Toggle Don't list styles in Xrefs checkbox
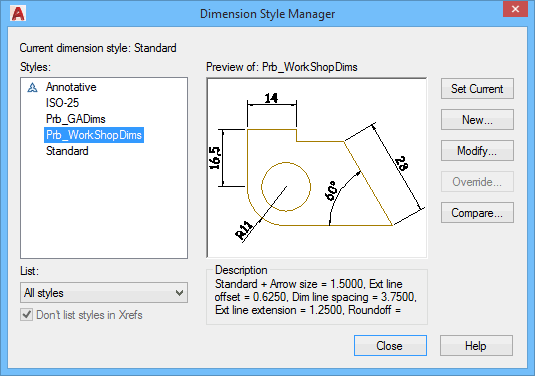 click(27, 315)
